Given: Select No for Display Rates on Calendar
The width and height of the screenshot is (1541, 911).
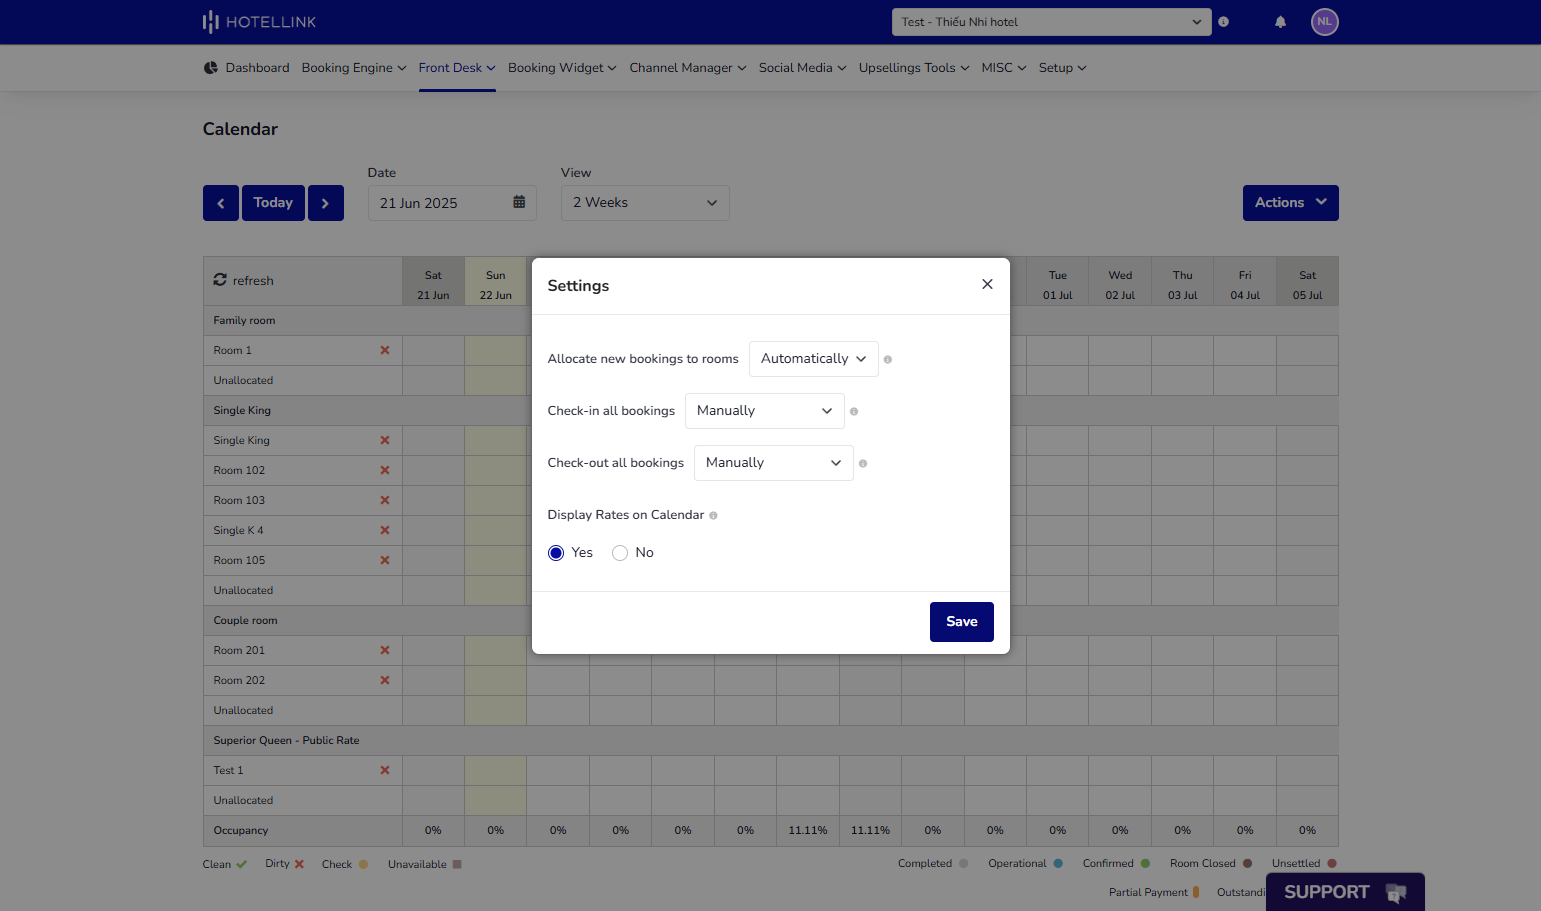Looking at the screenshot, I should [x=620, y=553].
